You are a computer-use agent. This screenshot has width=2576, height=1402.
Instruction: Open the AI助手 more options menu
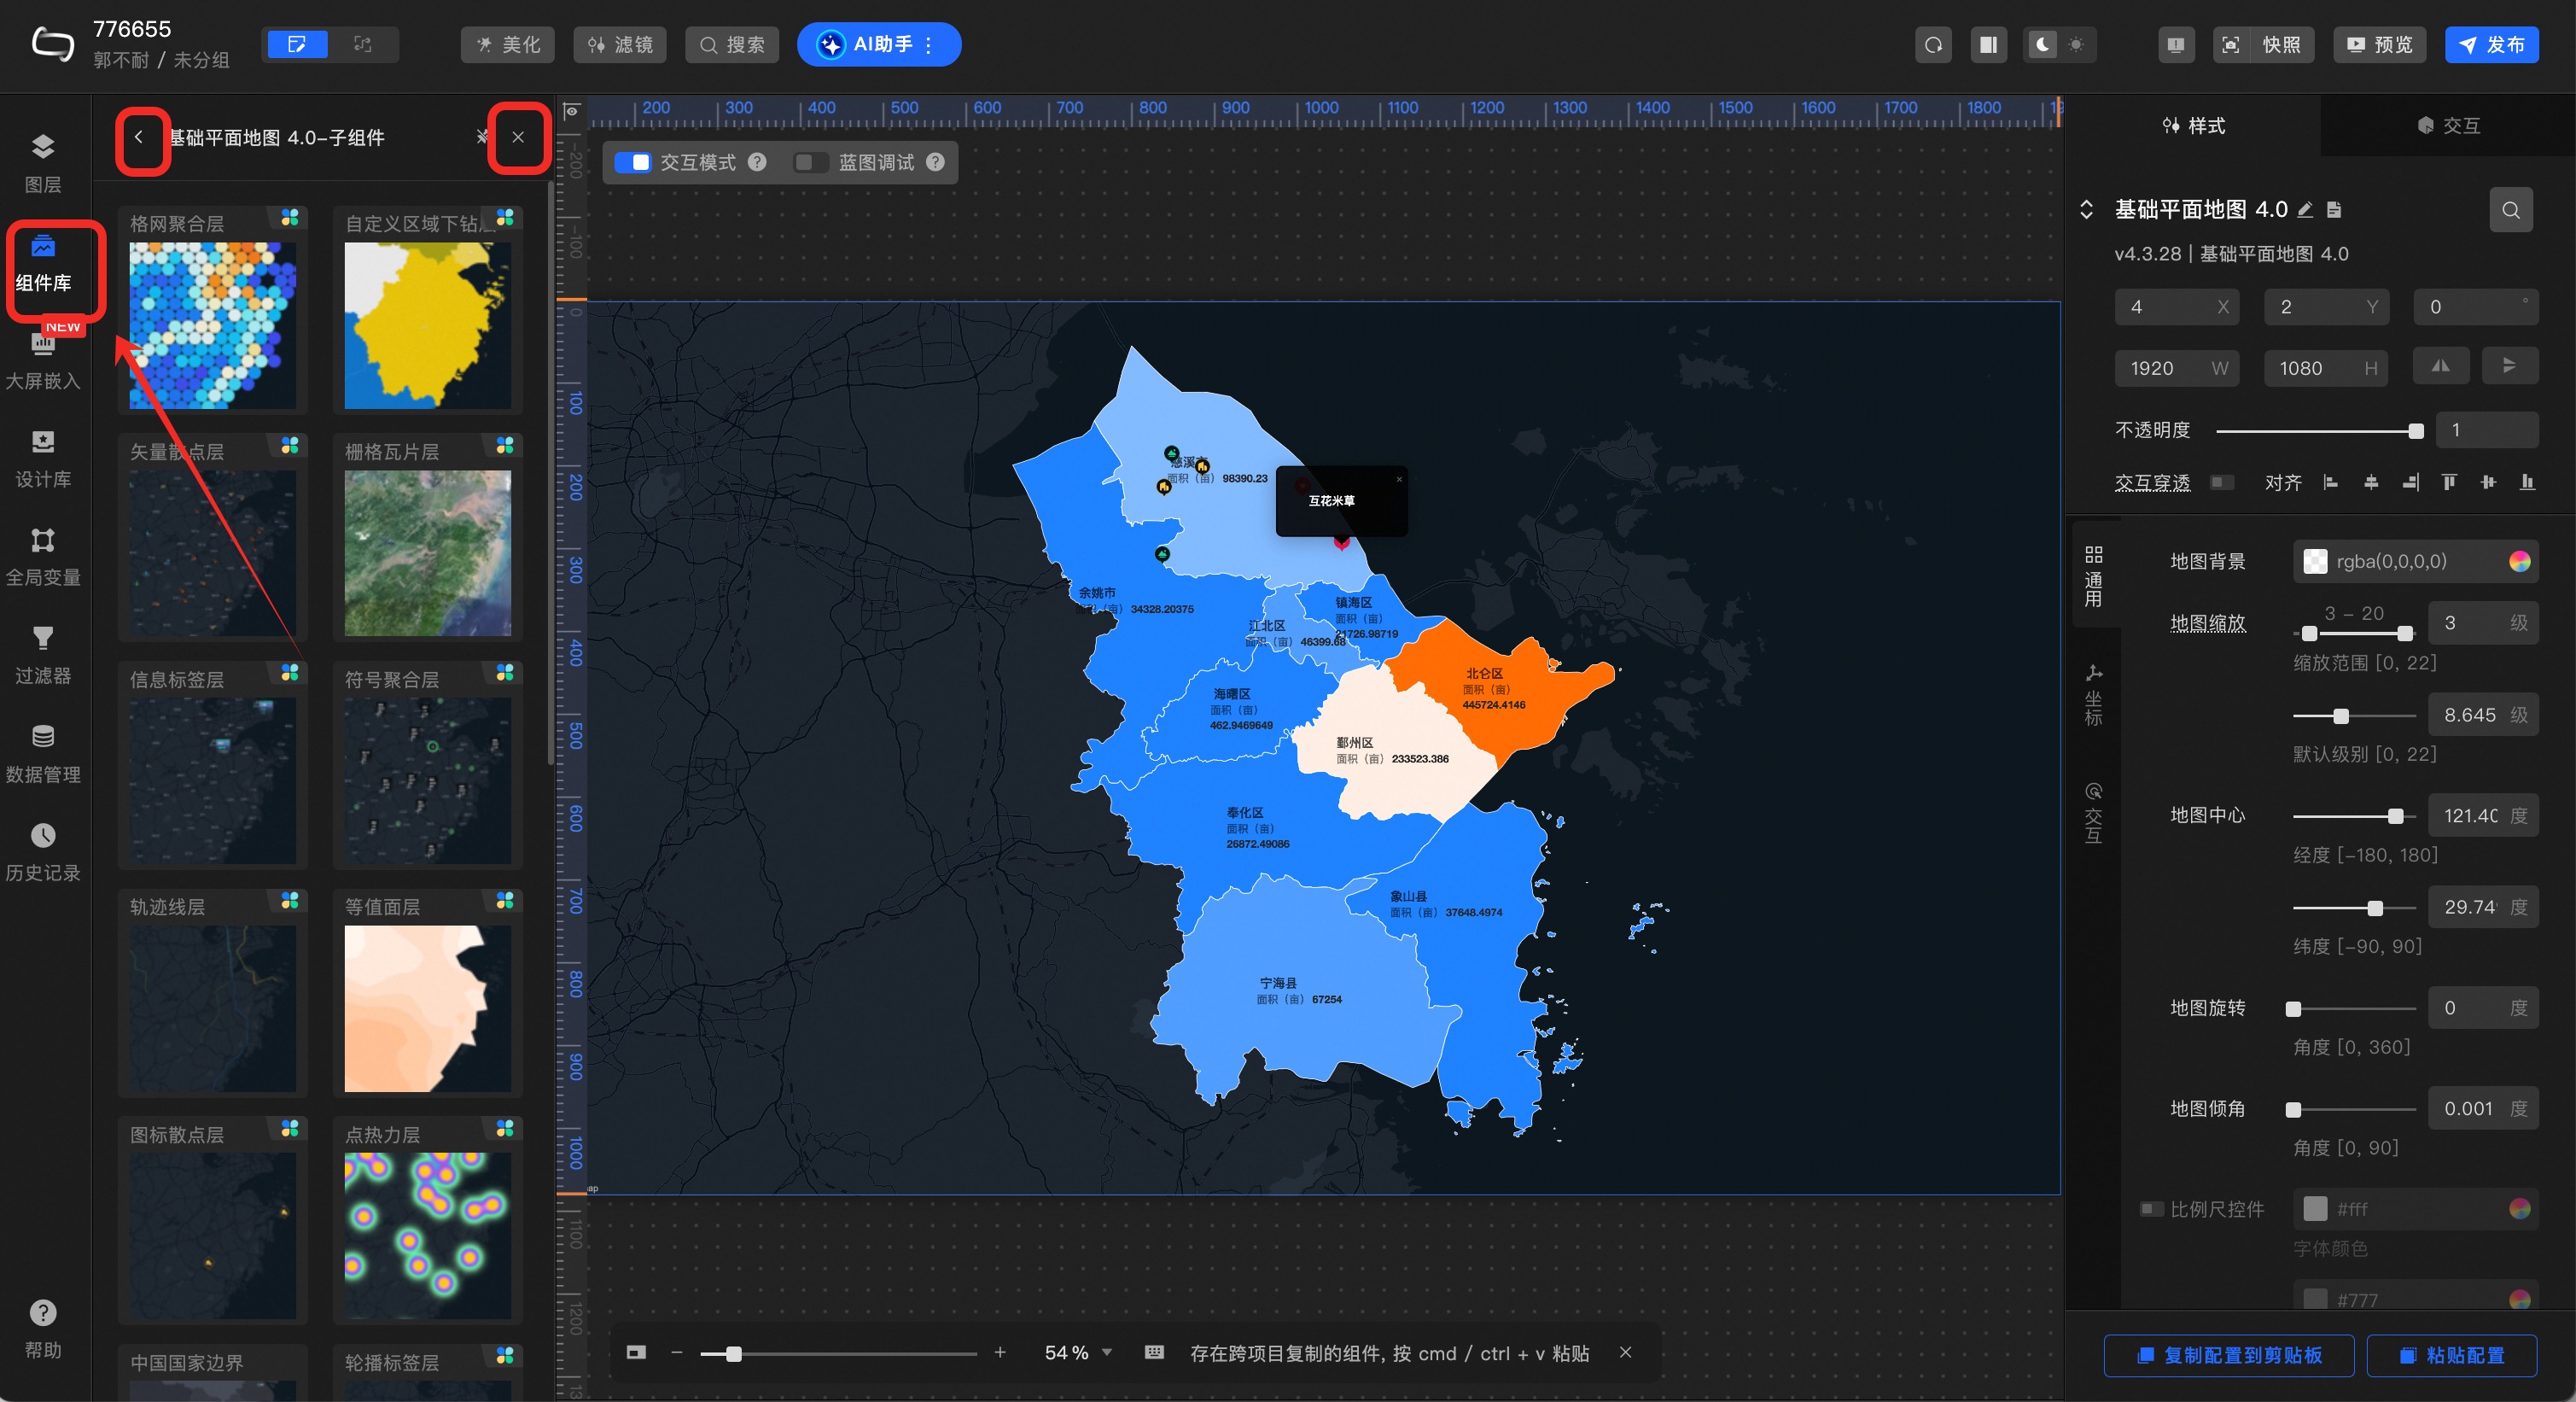(929, 45)
